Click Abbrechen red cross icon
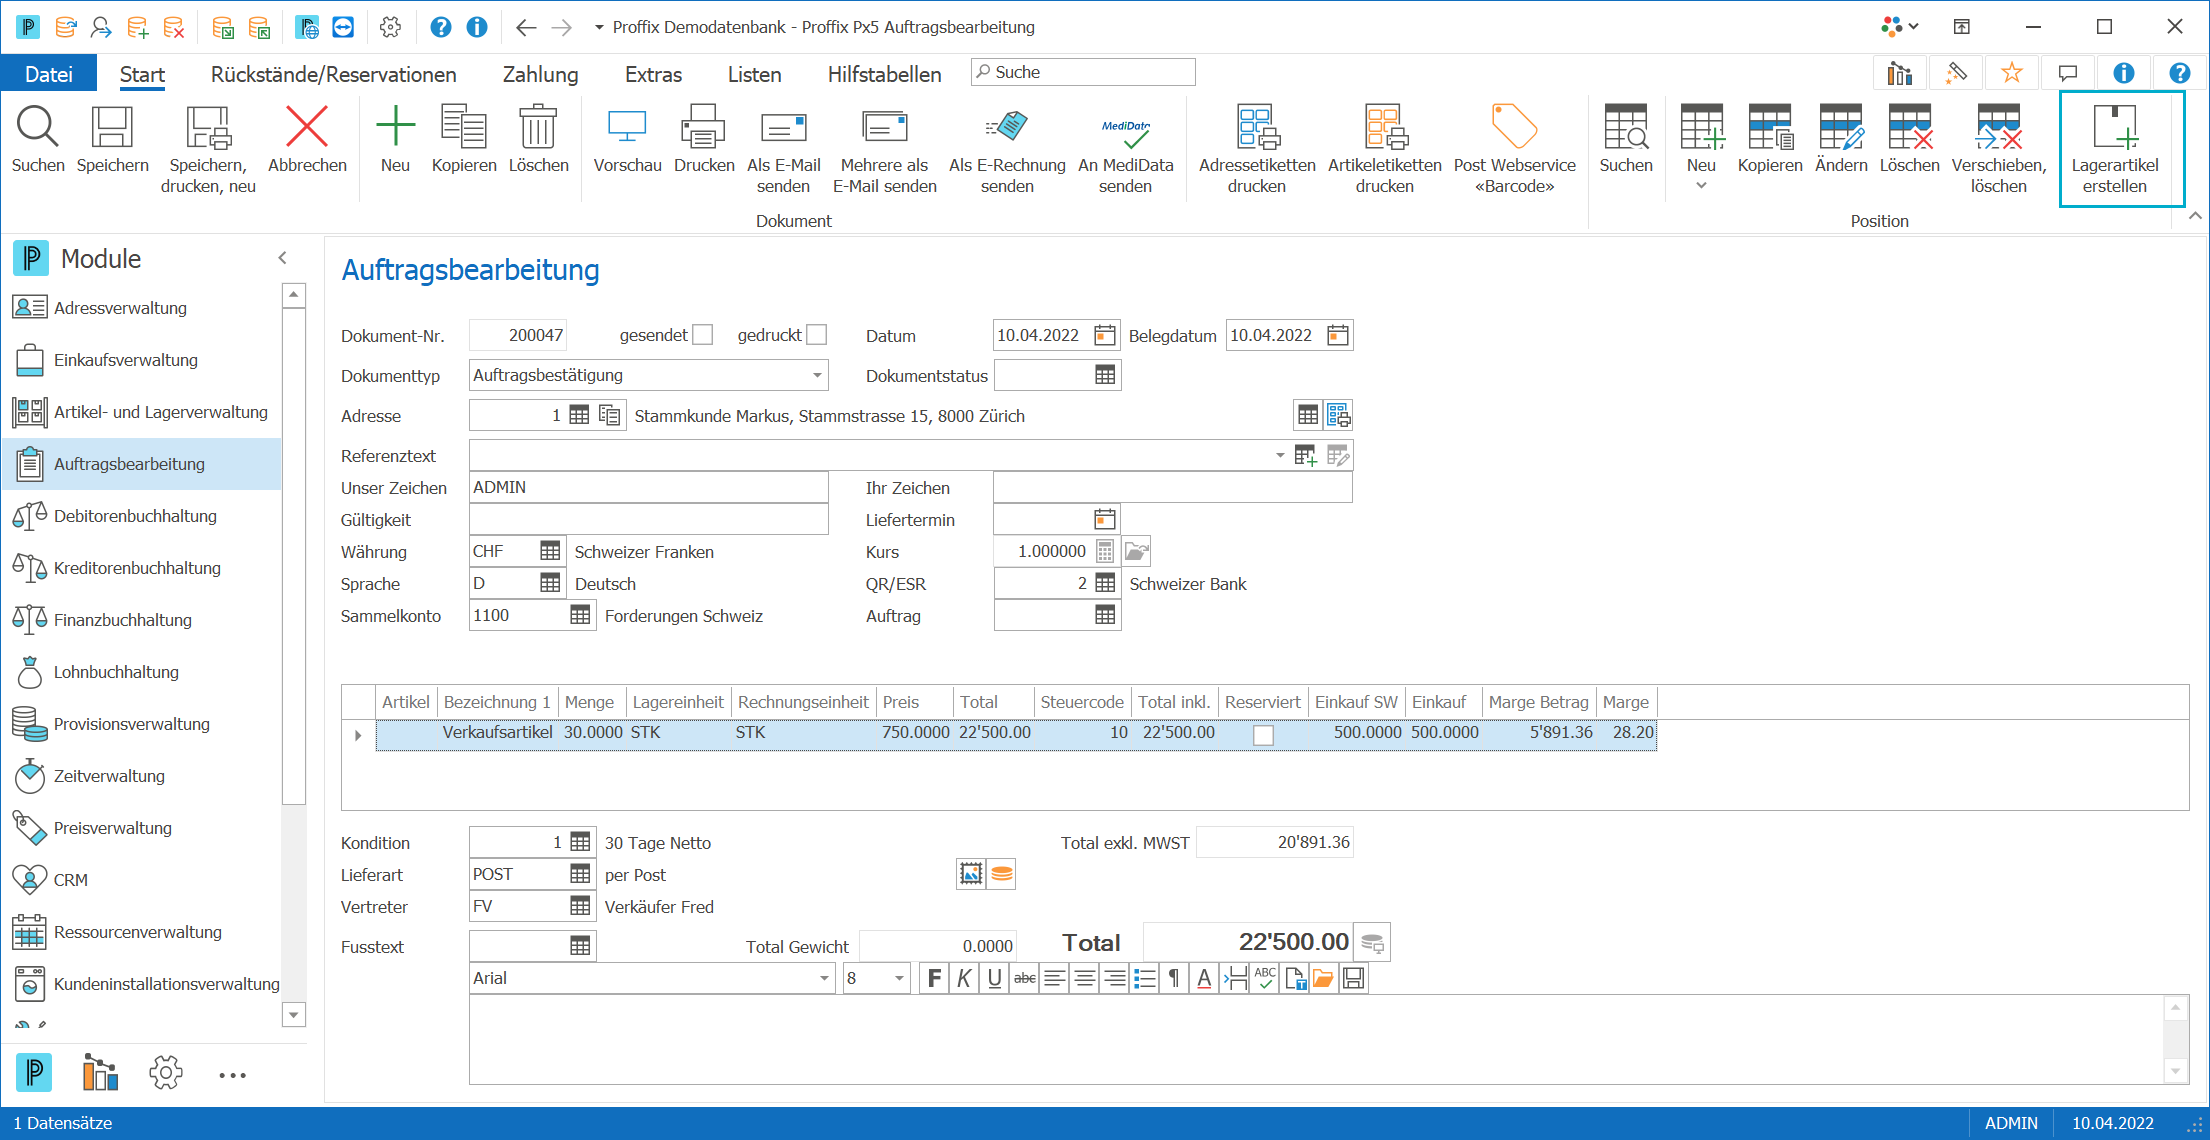 [x=307, y=128]
